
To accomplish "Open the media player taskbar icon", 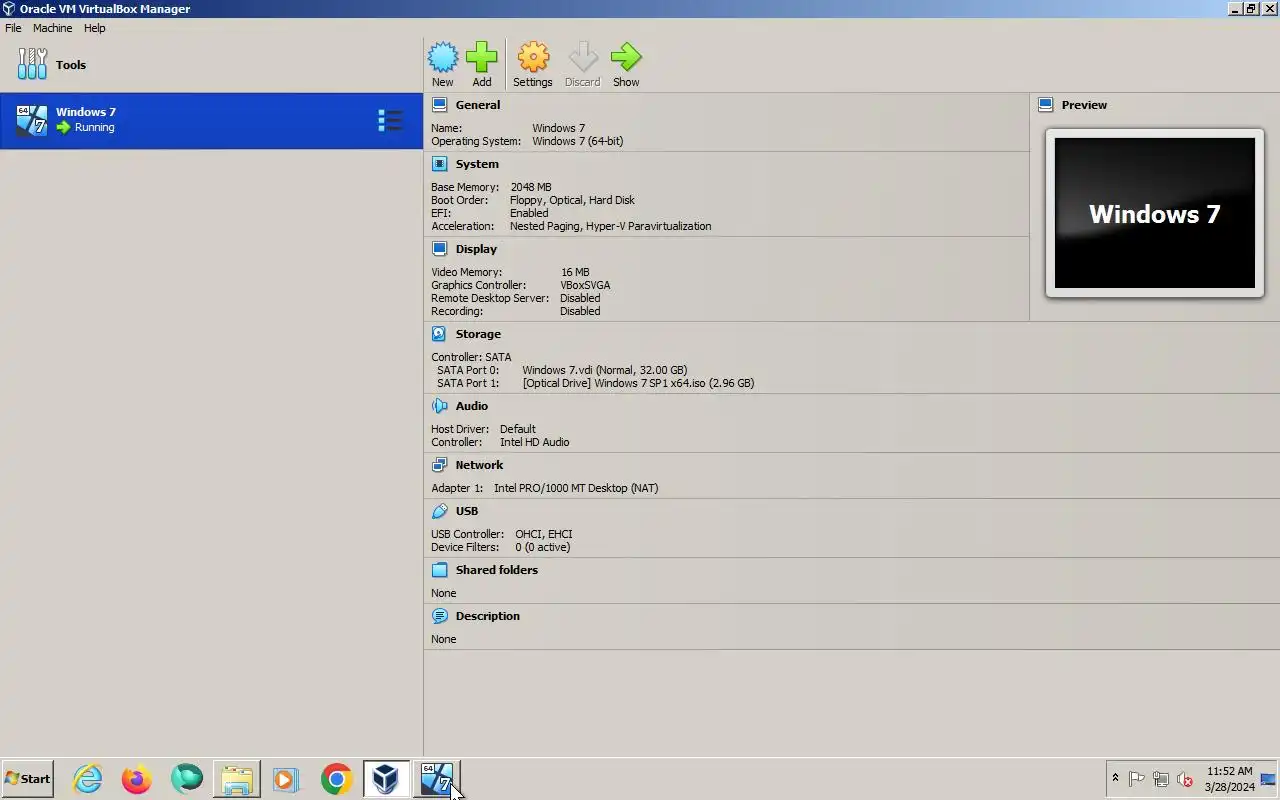I will [286, 779].
